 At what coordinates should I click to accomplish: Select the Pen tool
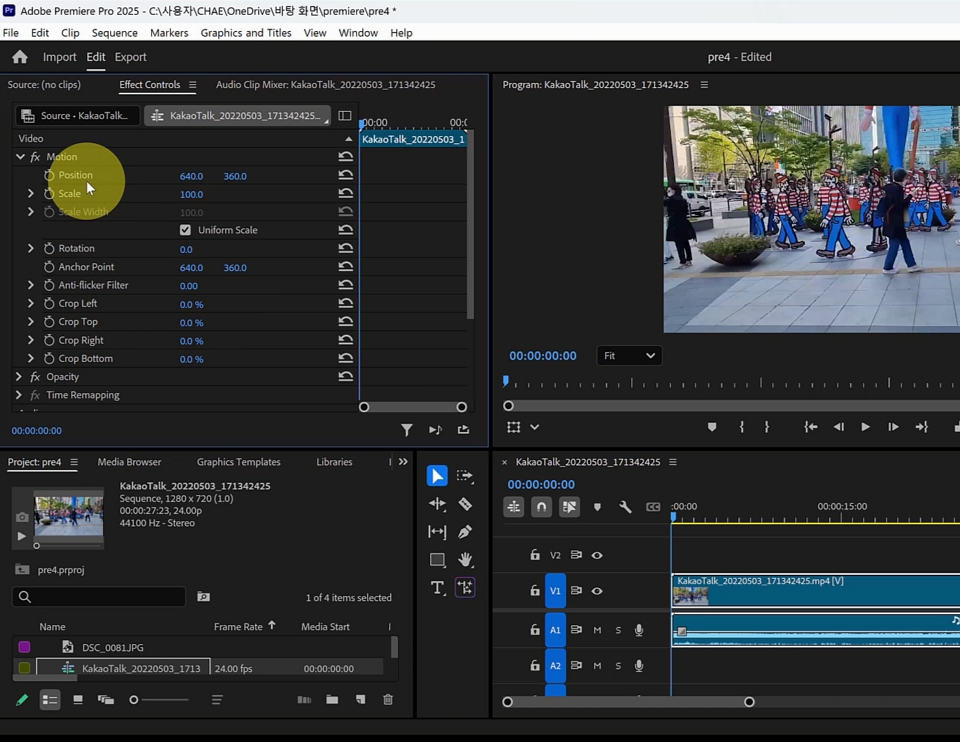465,531
